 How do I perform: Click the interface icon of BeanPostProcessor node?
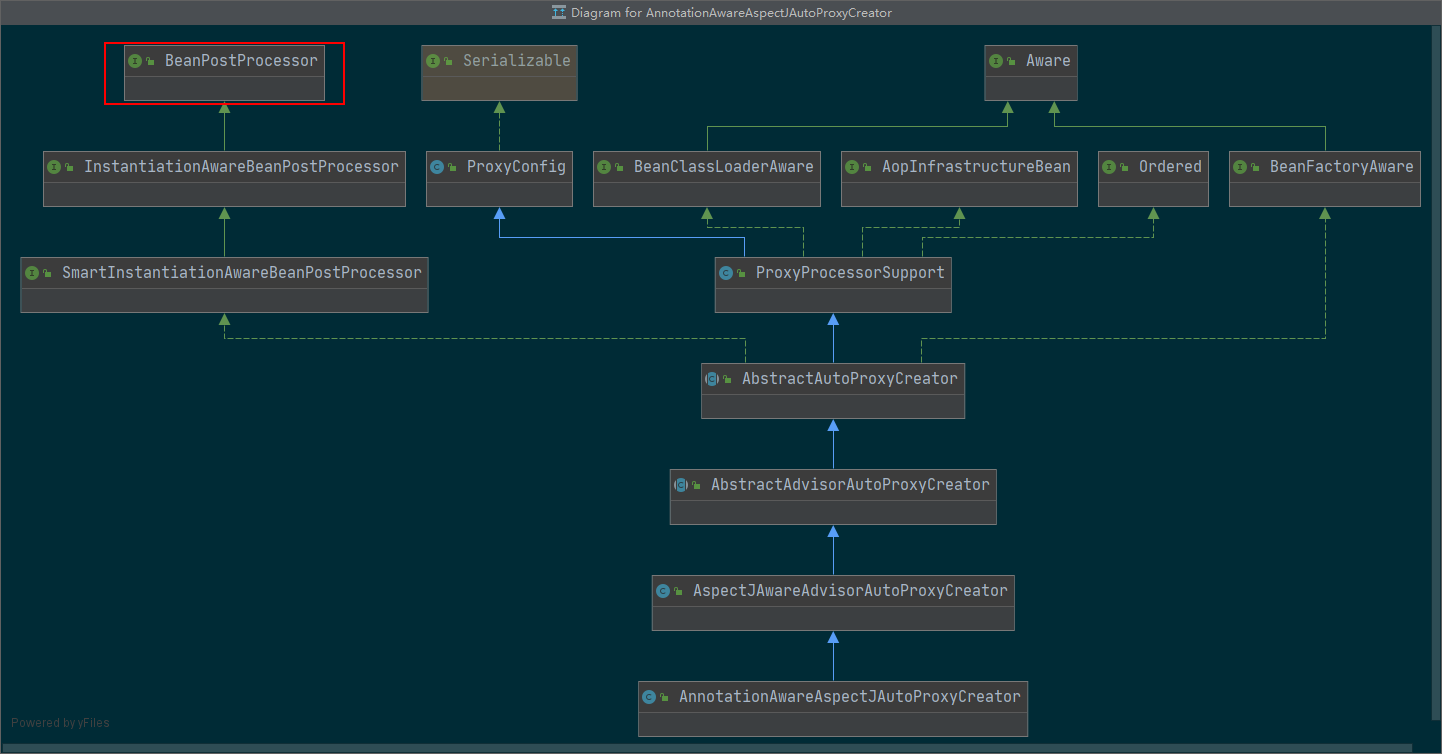coord(135,61)
